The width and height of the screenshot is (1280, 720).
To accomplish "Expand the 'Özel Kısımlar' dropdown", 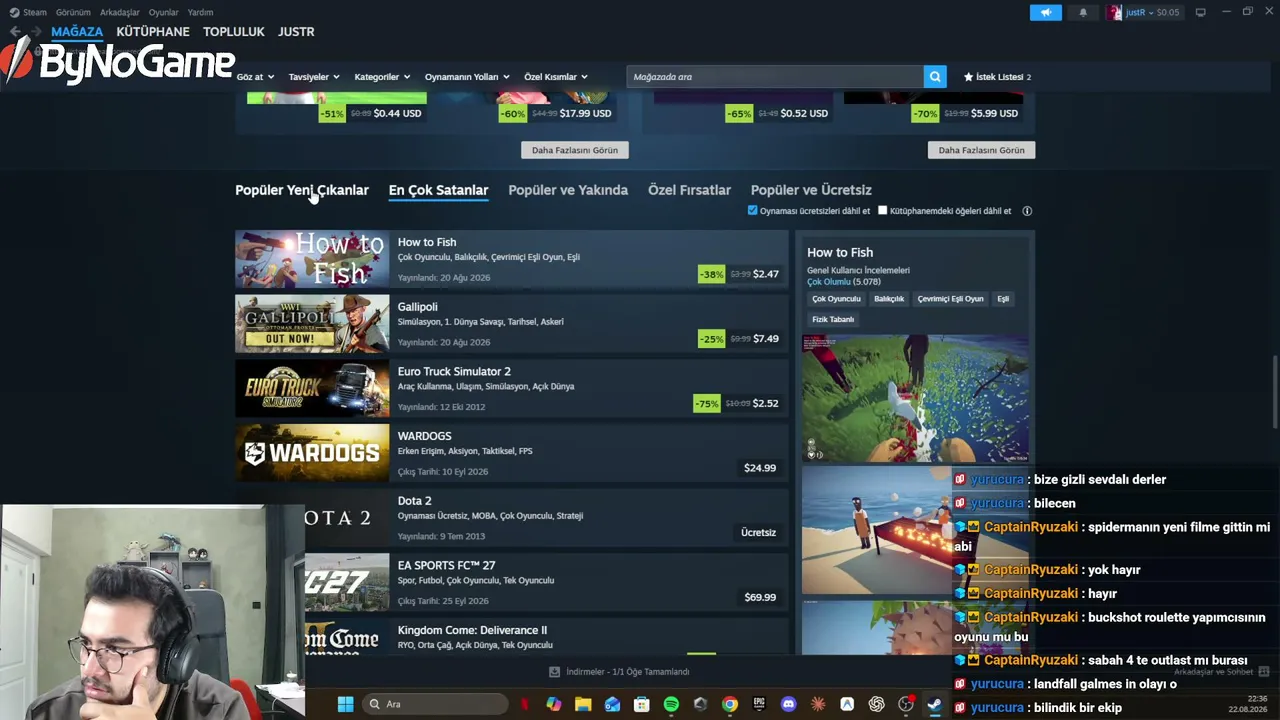I will (556, 77).
